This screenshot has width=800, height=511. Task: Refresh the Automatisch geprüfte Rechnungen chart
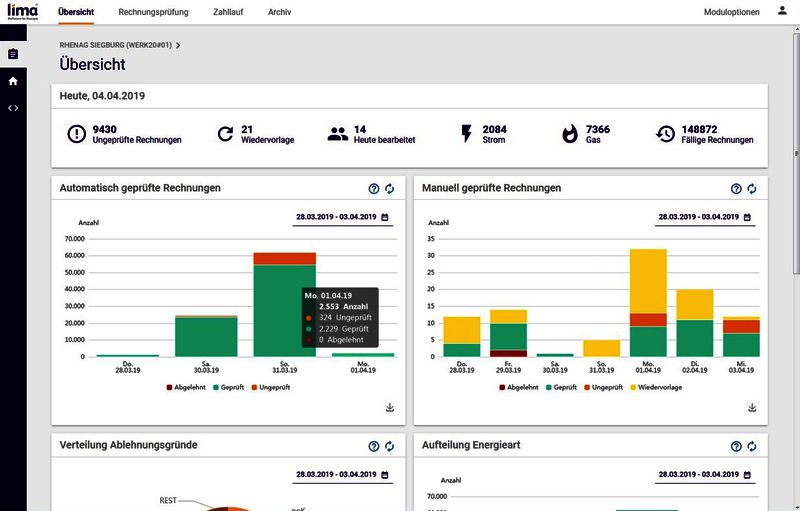pos(390,188)
